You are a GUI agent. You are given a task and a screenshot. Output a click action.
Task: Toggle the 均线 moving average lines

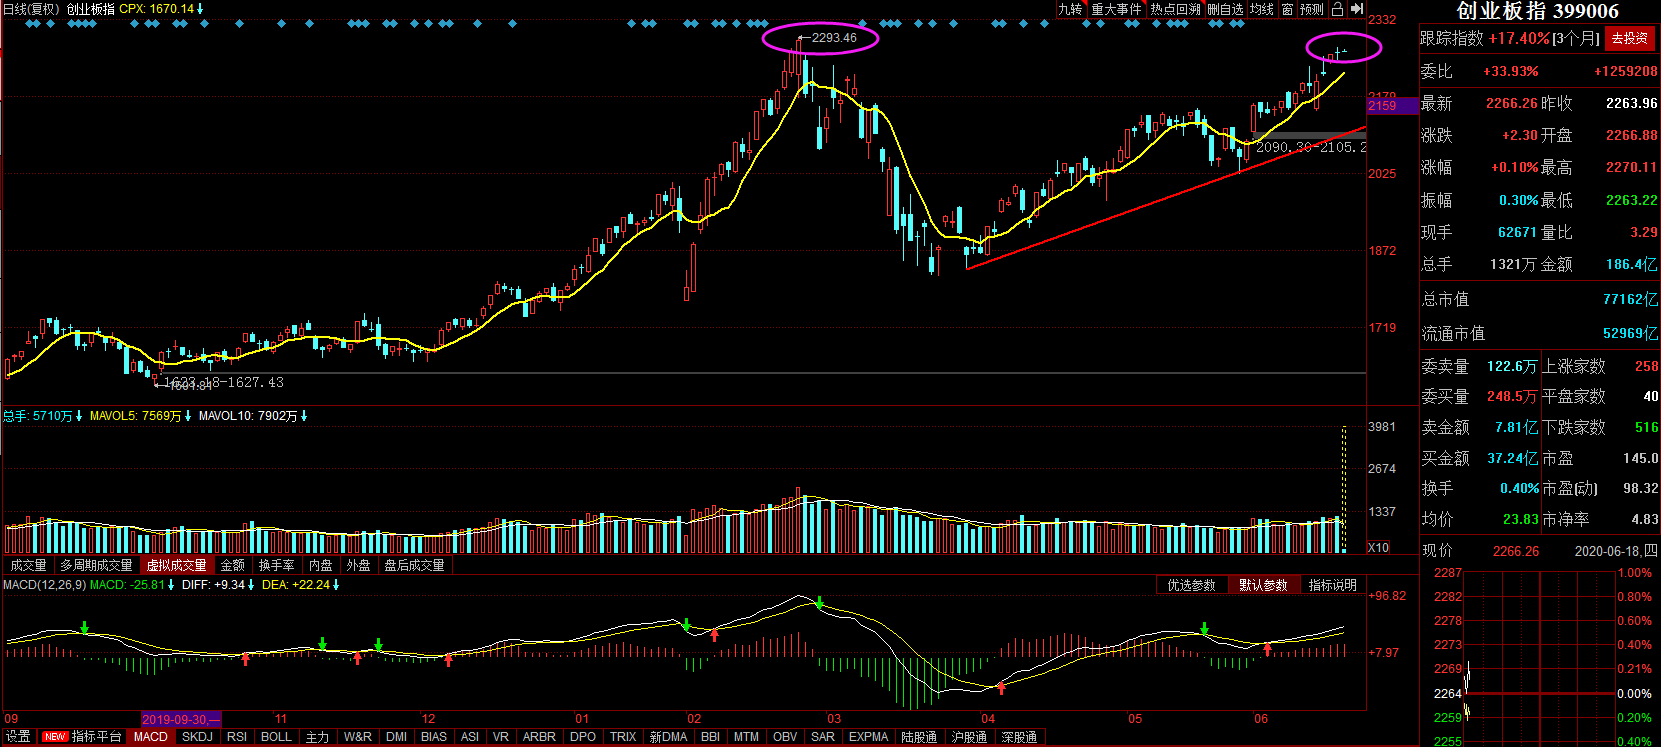pos(1262,9)
